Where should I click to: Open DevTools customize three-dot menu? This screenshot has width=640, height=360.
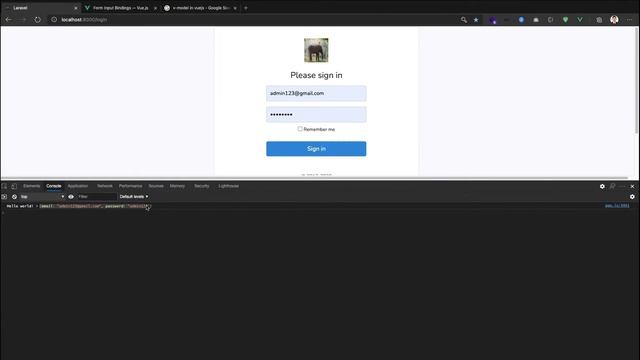(x=622, y=186)
